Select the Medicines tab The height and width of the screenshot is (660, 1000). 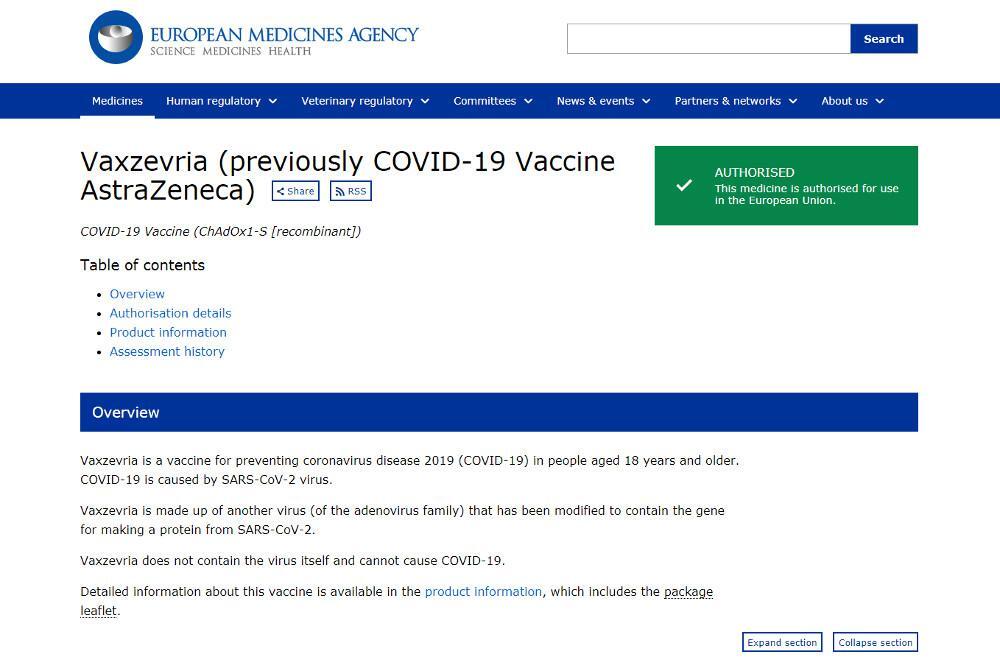[117, 101]
